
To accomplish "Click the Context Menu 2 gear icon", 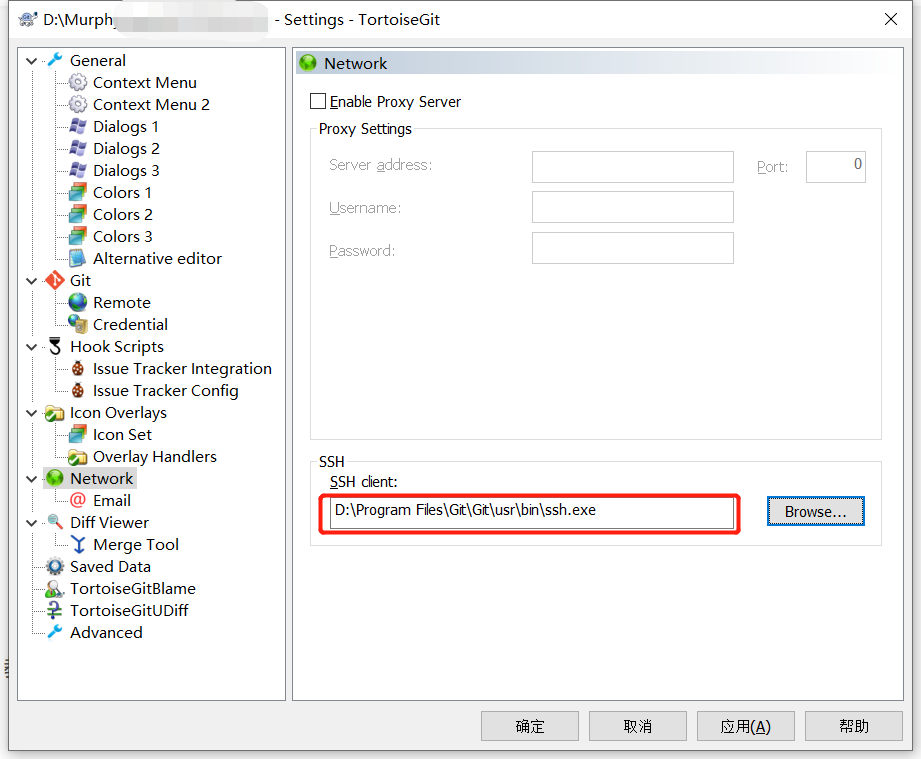I will click(x=78, y=105).
